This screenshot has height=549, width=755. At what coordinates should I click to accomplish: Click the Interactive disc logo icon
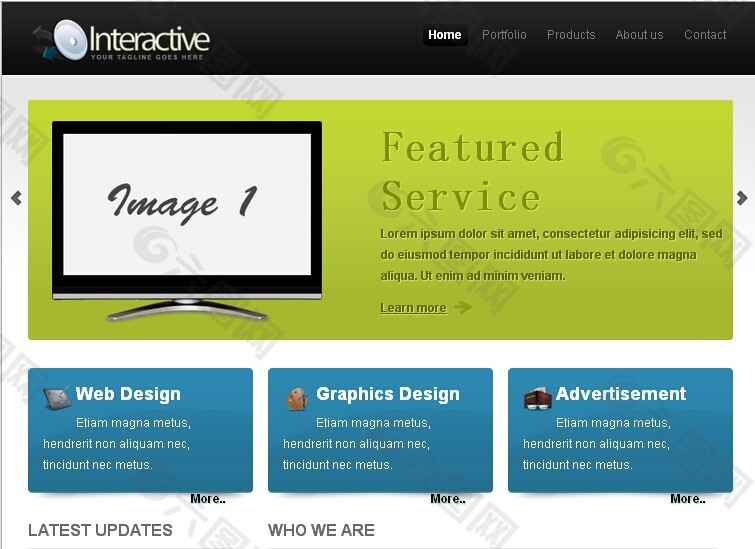[68, 40]
